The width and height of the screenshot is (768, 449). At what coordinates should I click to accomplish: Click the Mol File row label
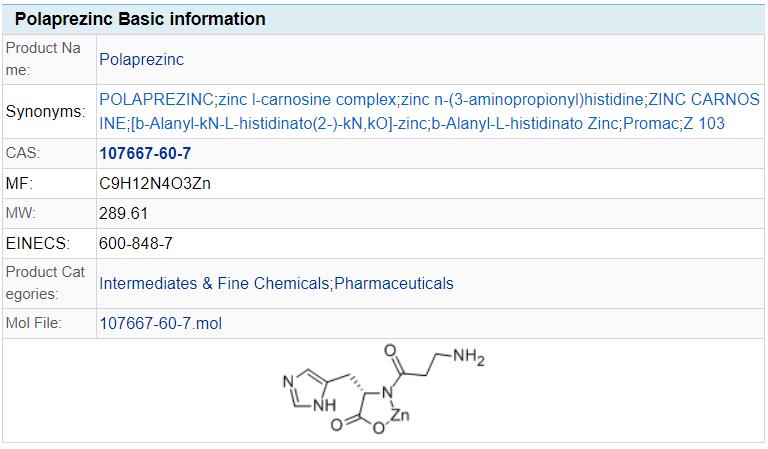pos(34,323)
